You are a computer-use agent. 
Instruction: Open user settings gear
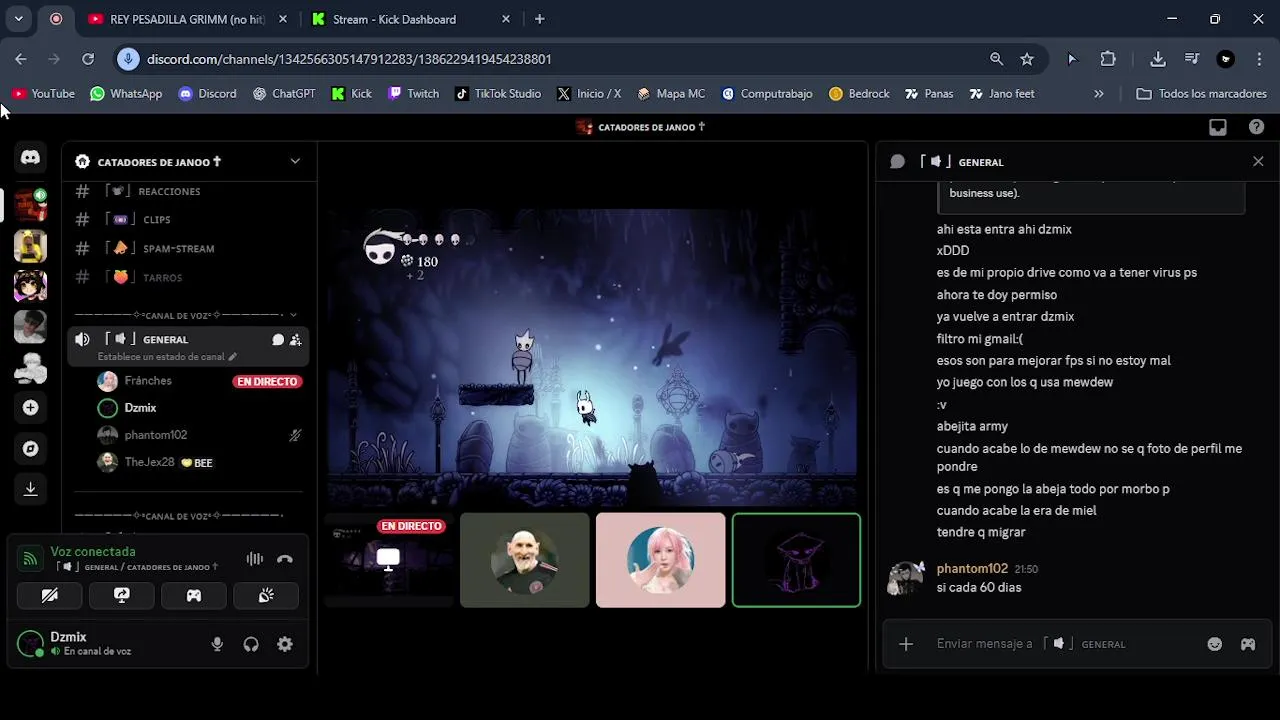(x=285, y=644)
